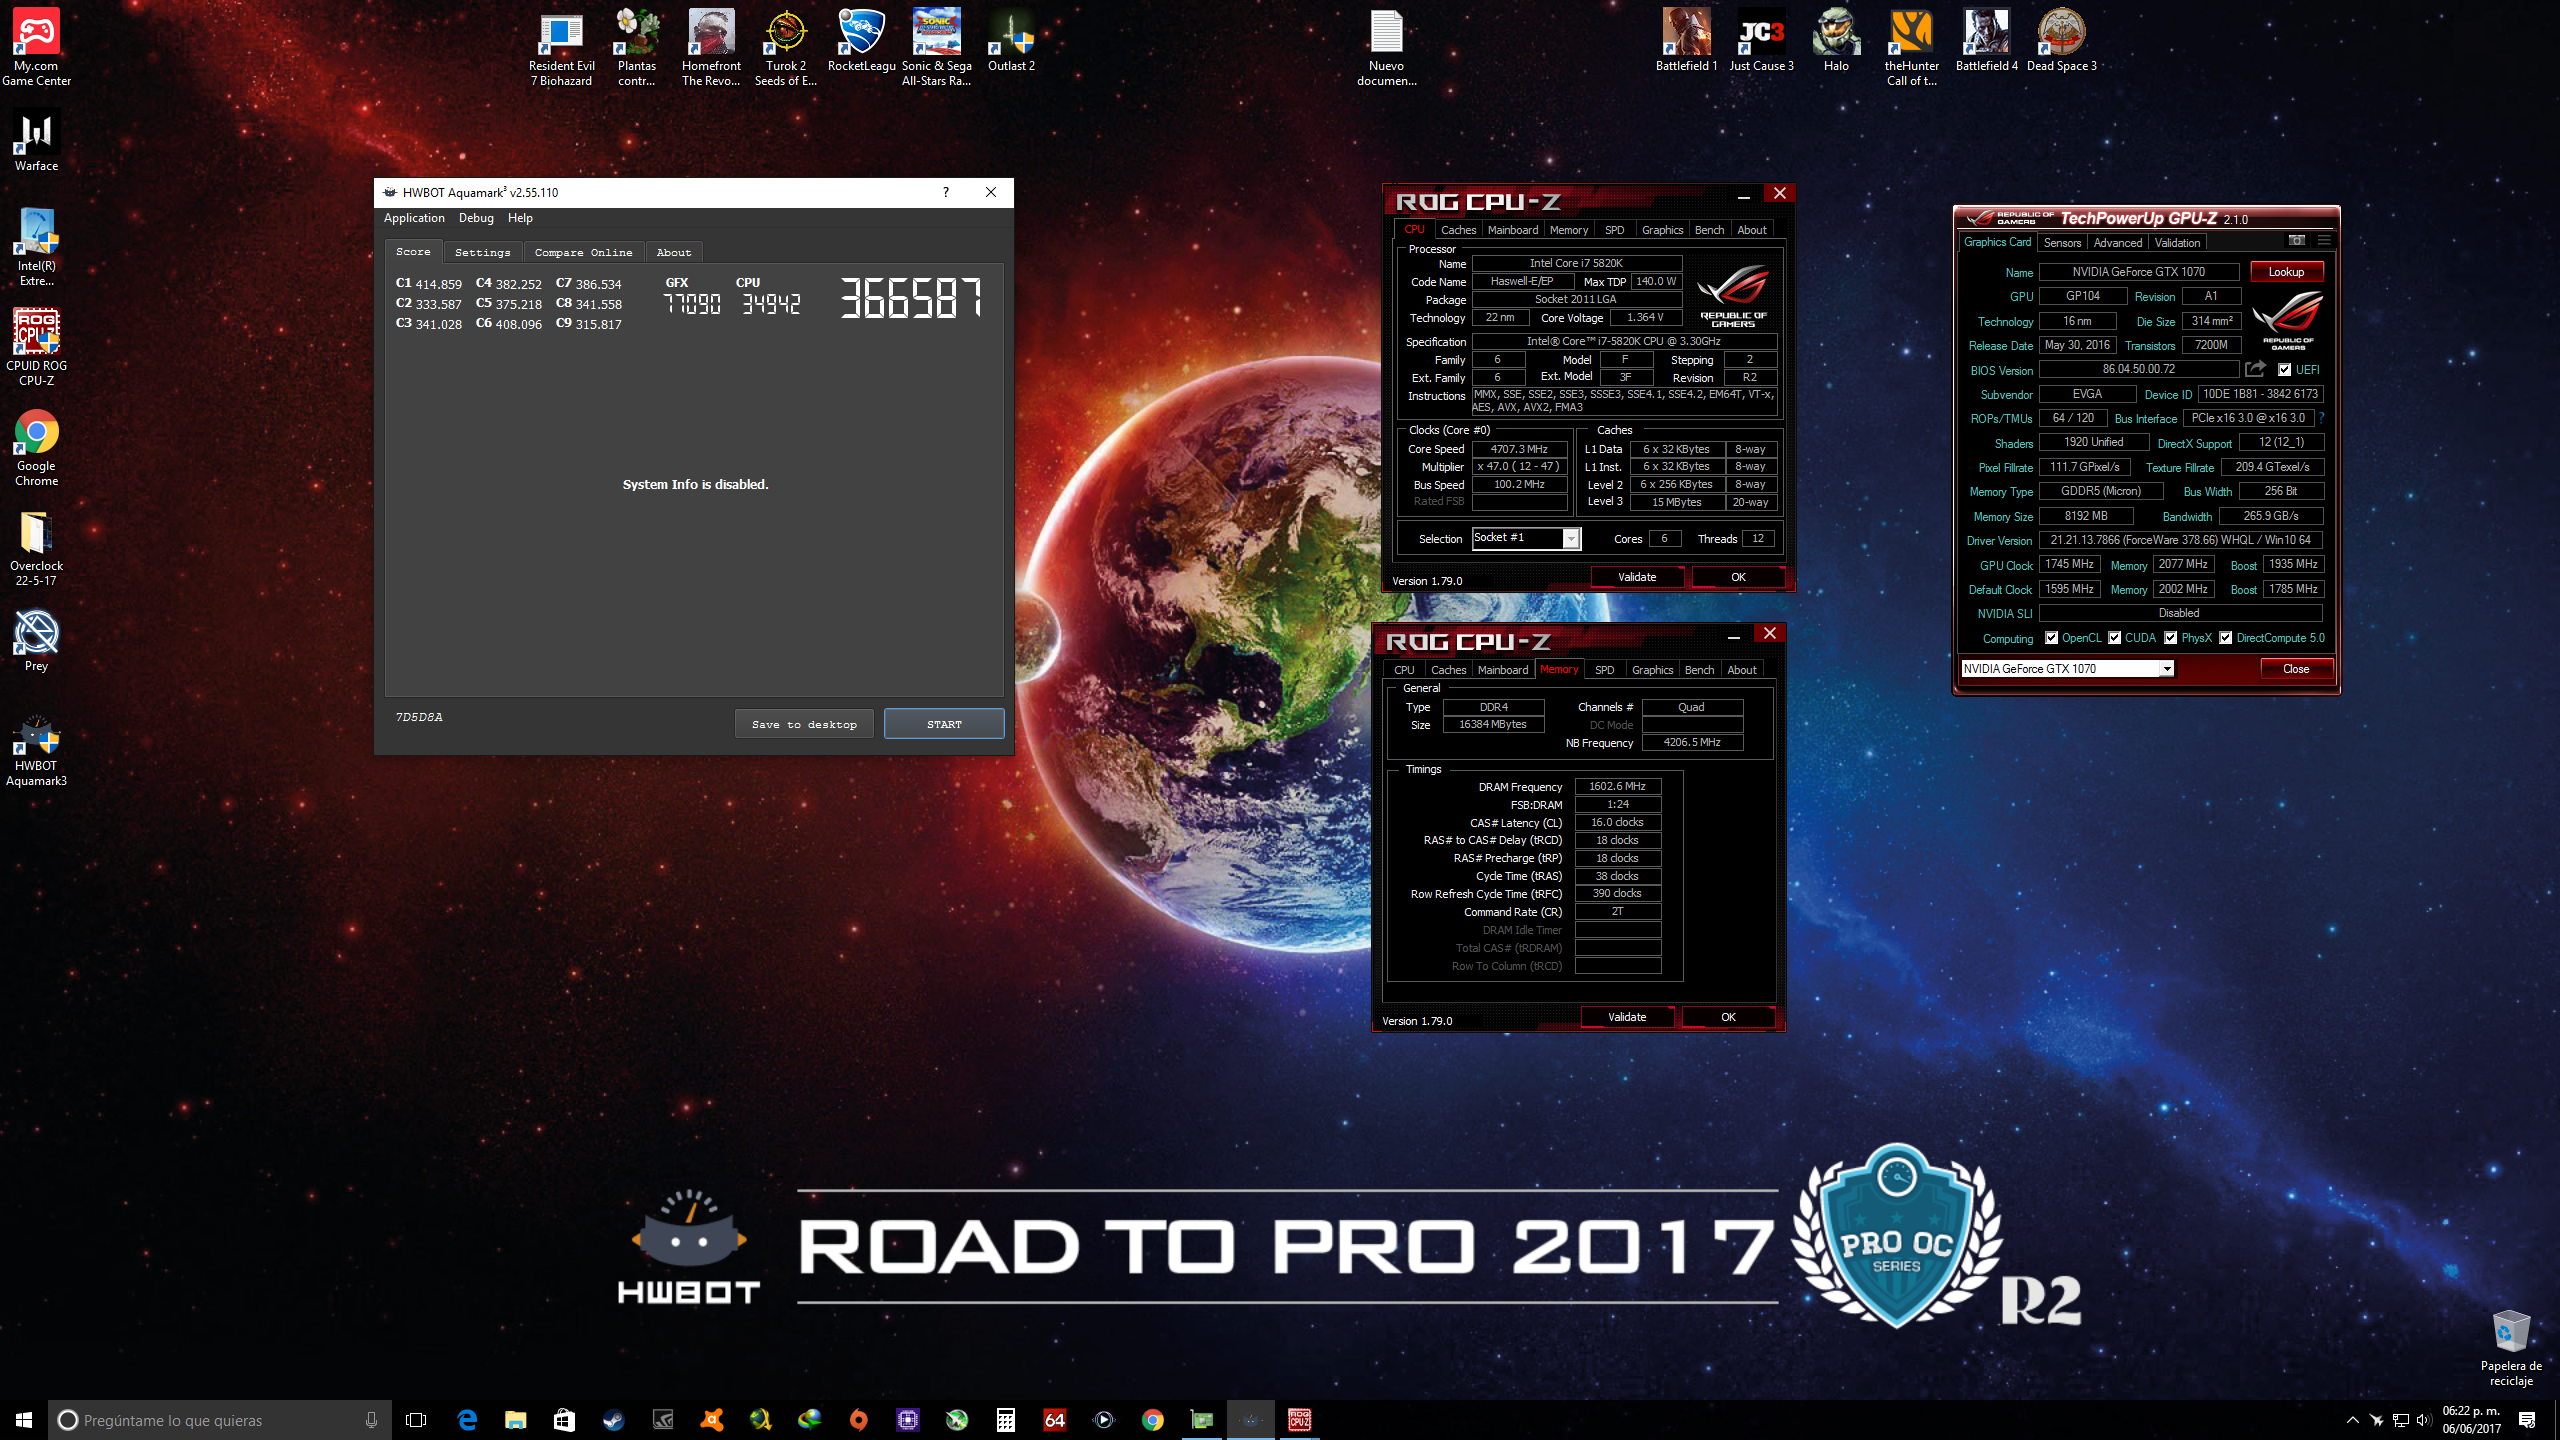
Task: Toggle the UEFI checkbox in GPU-Z
Action: point(2284,370)
